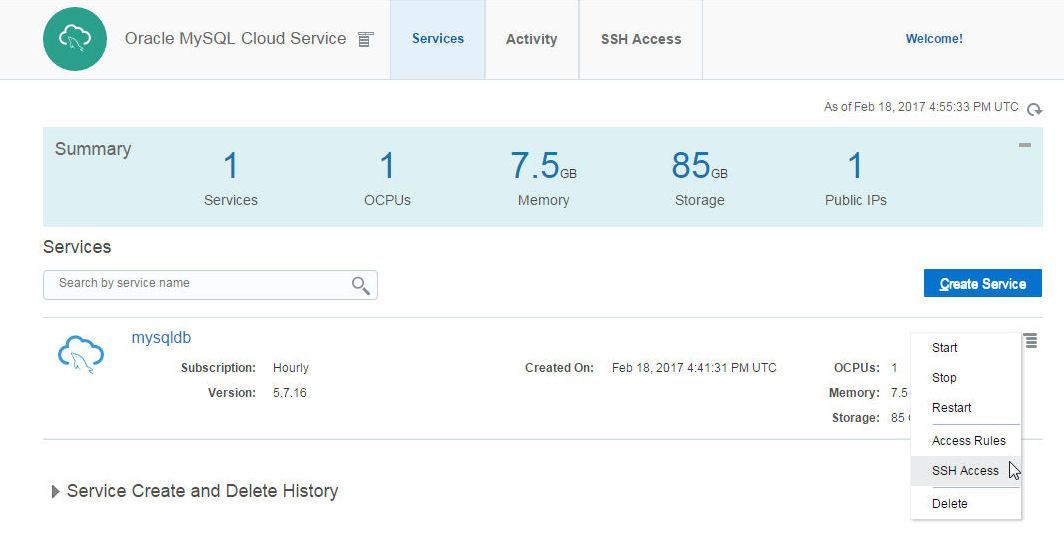This screenshot has width=1064, height=534.
Task: Click the magnifier search icon
Action: pos(360,286)
